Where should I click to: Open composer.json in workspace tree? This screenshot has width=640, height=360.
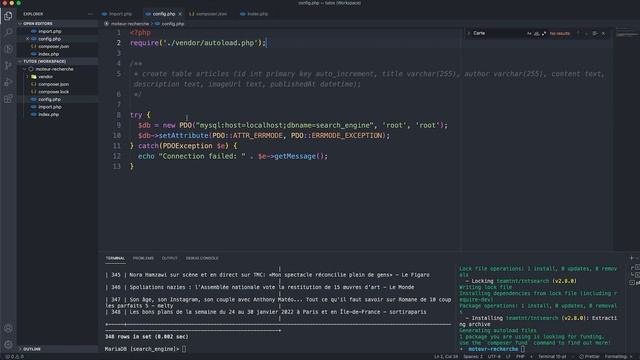pos(53,84)
